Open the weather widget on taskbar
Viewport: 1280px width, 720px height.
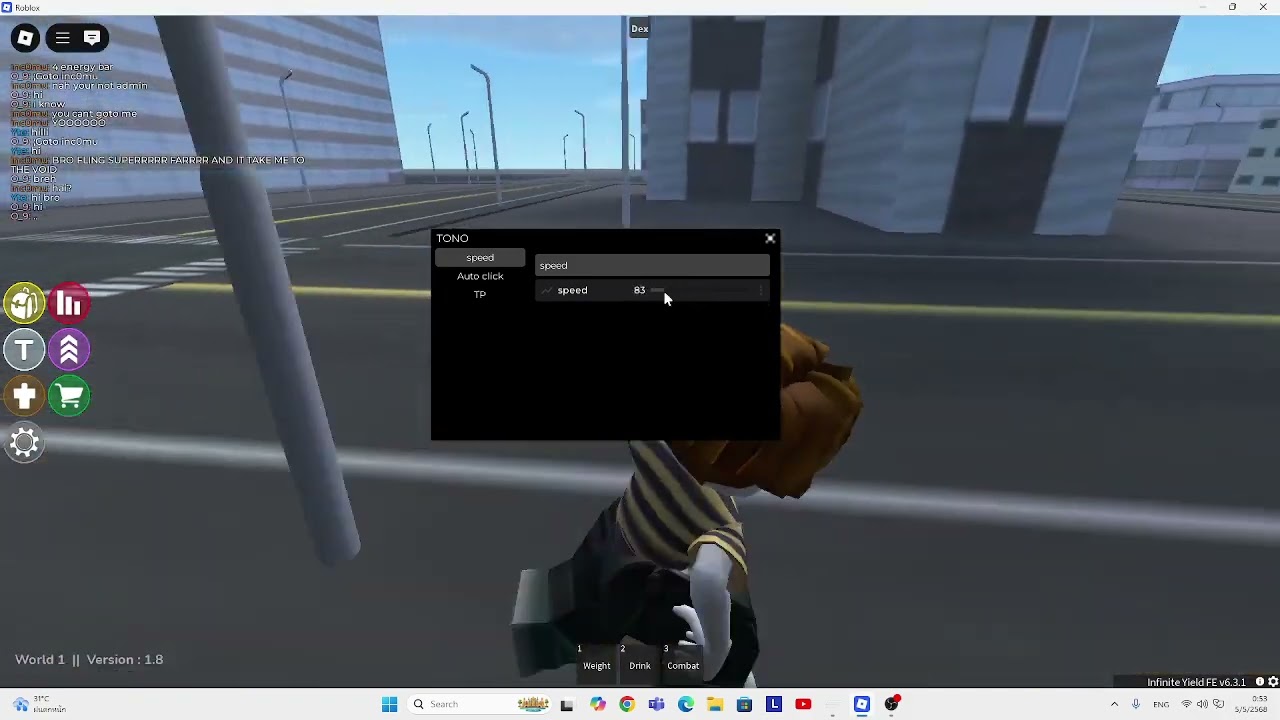38,704
